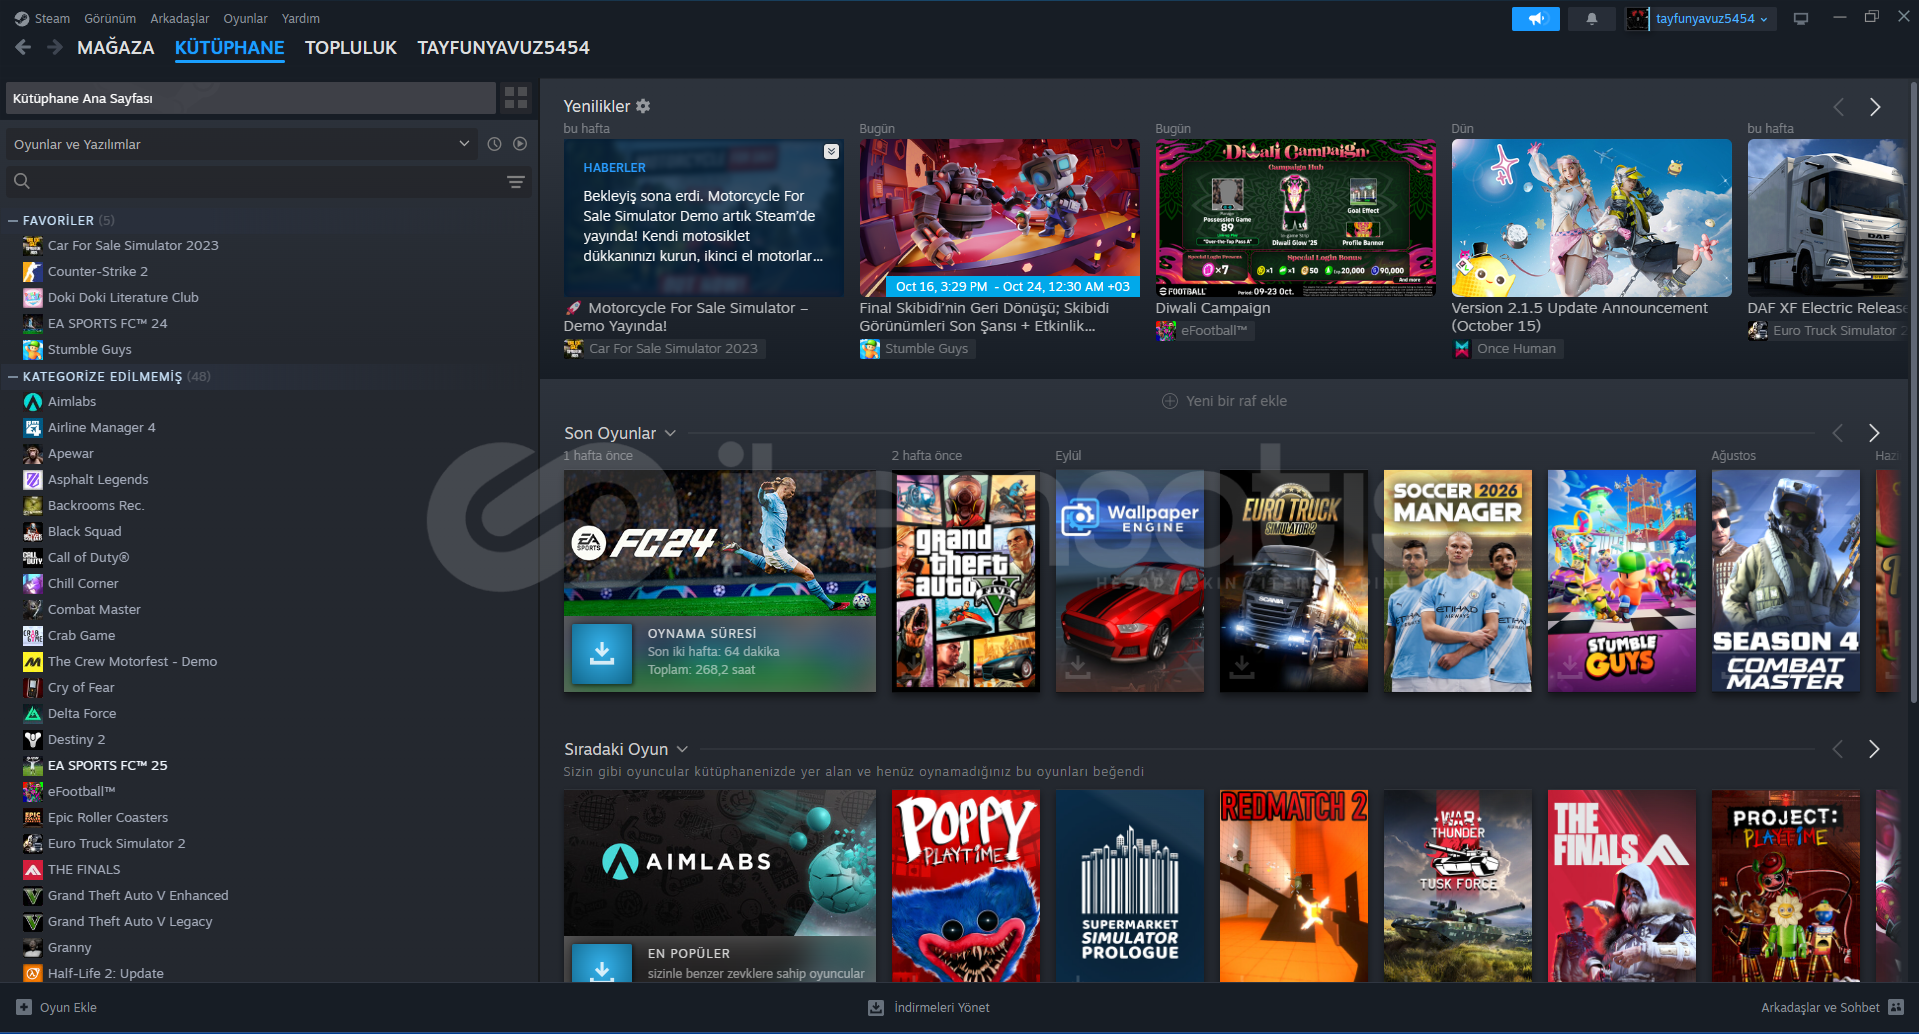Click the Car For Sale Simulator 2023 icon
This screenshot has height=1034, width=1919.
(33, 245)
